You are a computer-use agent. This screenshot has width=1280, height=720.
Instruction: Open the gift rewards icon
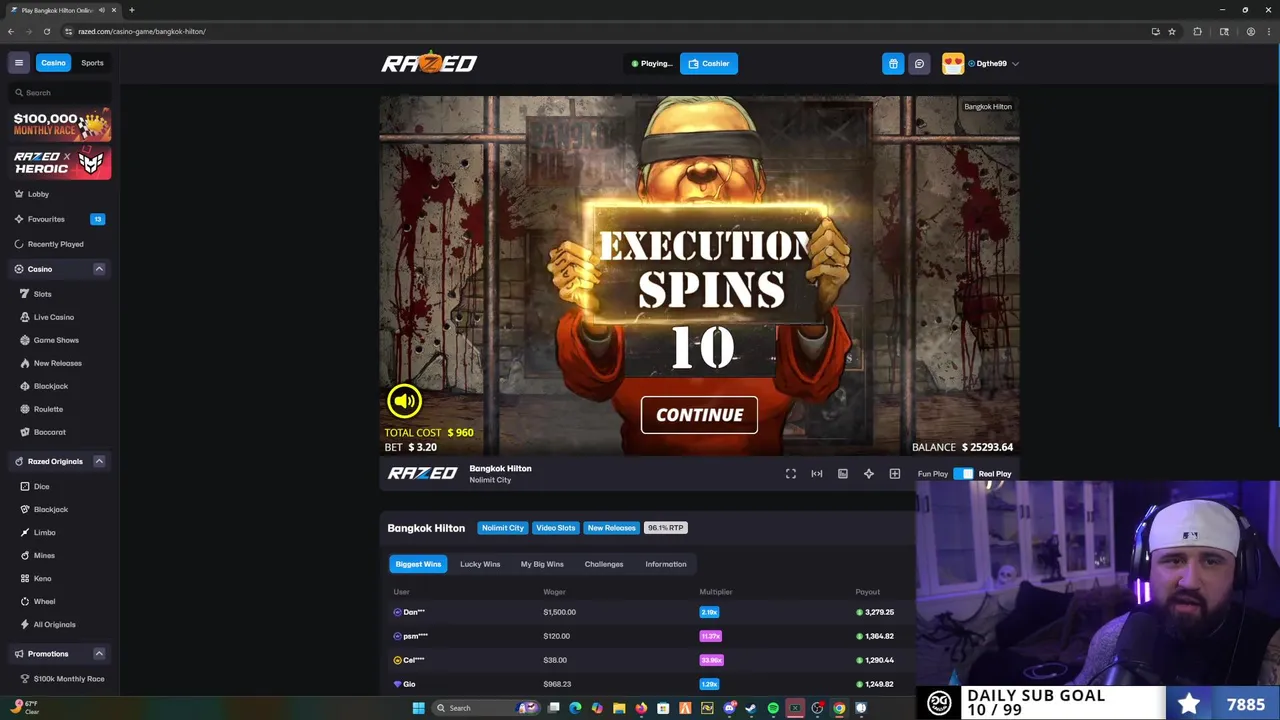(x=893, y=63)
